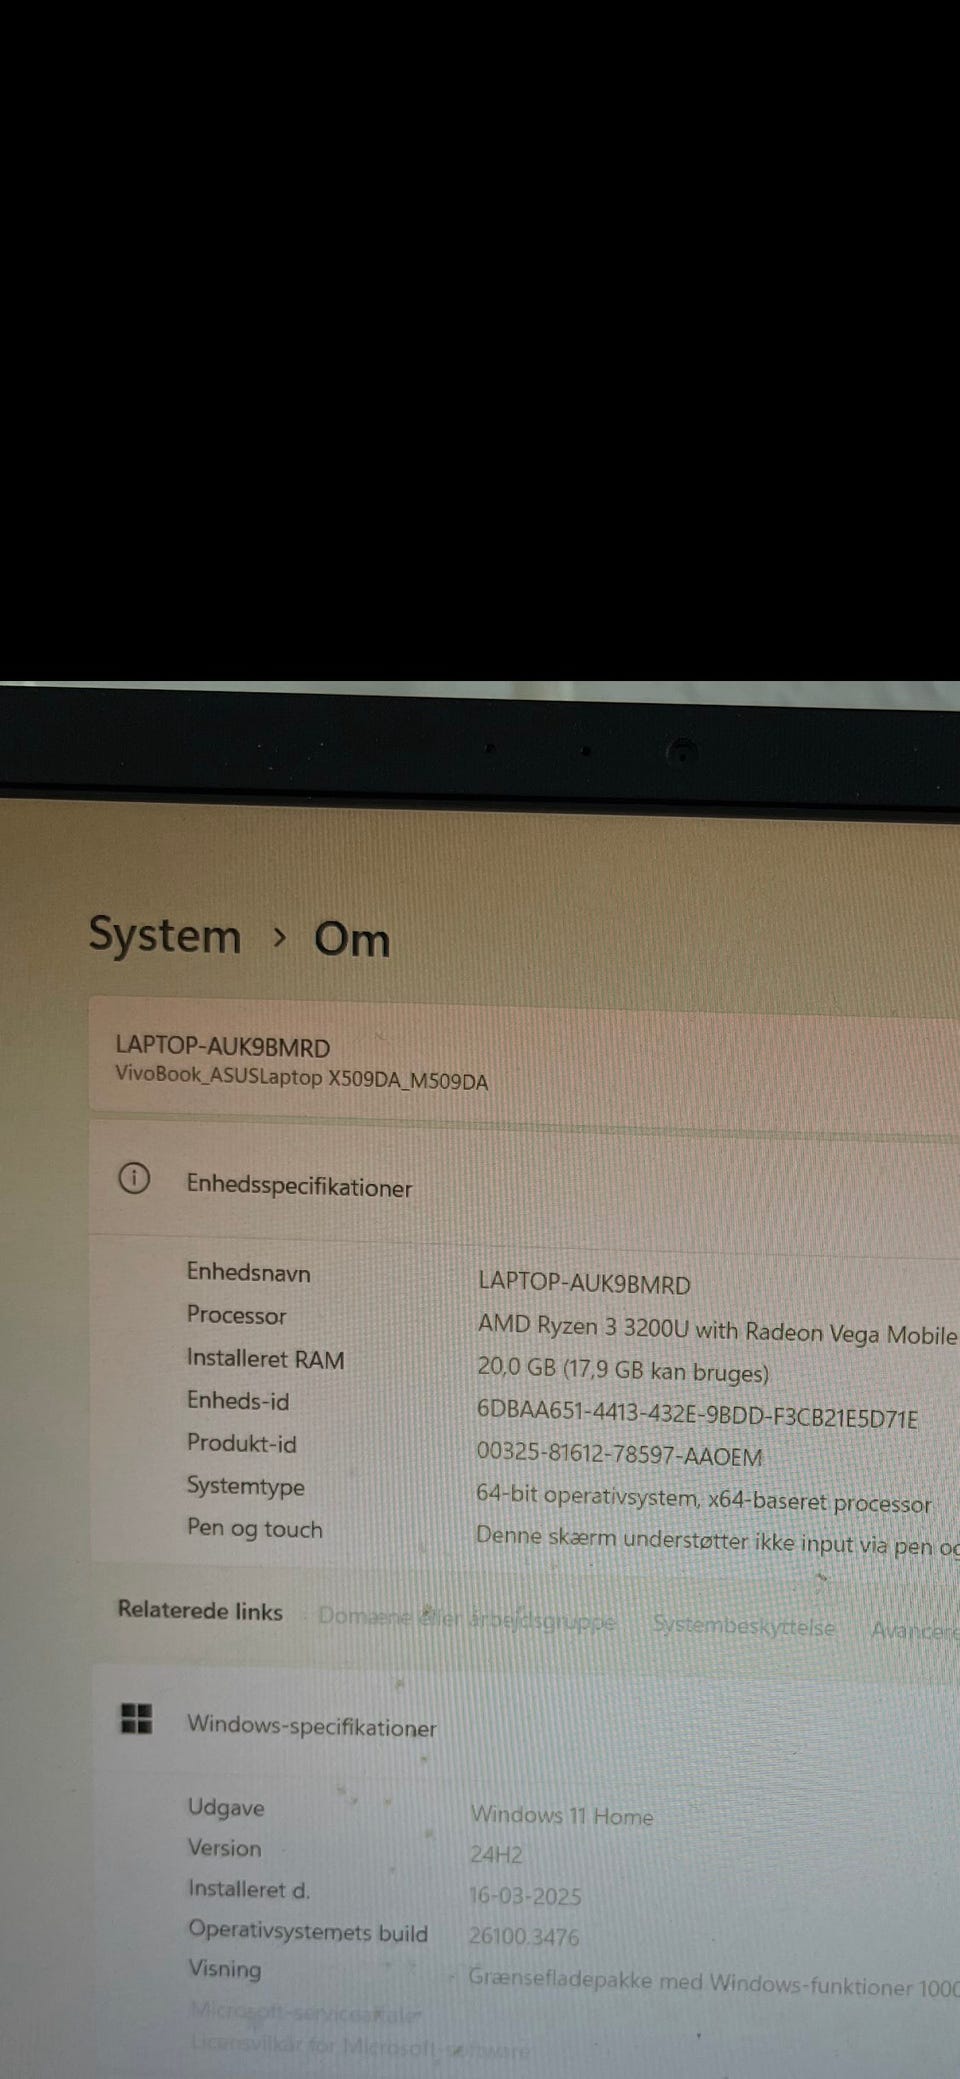This screenshot has width=960, height=2079.
Task: Select the Enhedsnavn value LAPTOP-AUK9BMRD
Action: (x=584, y=1283)
